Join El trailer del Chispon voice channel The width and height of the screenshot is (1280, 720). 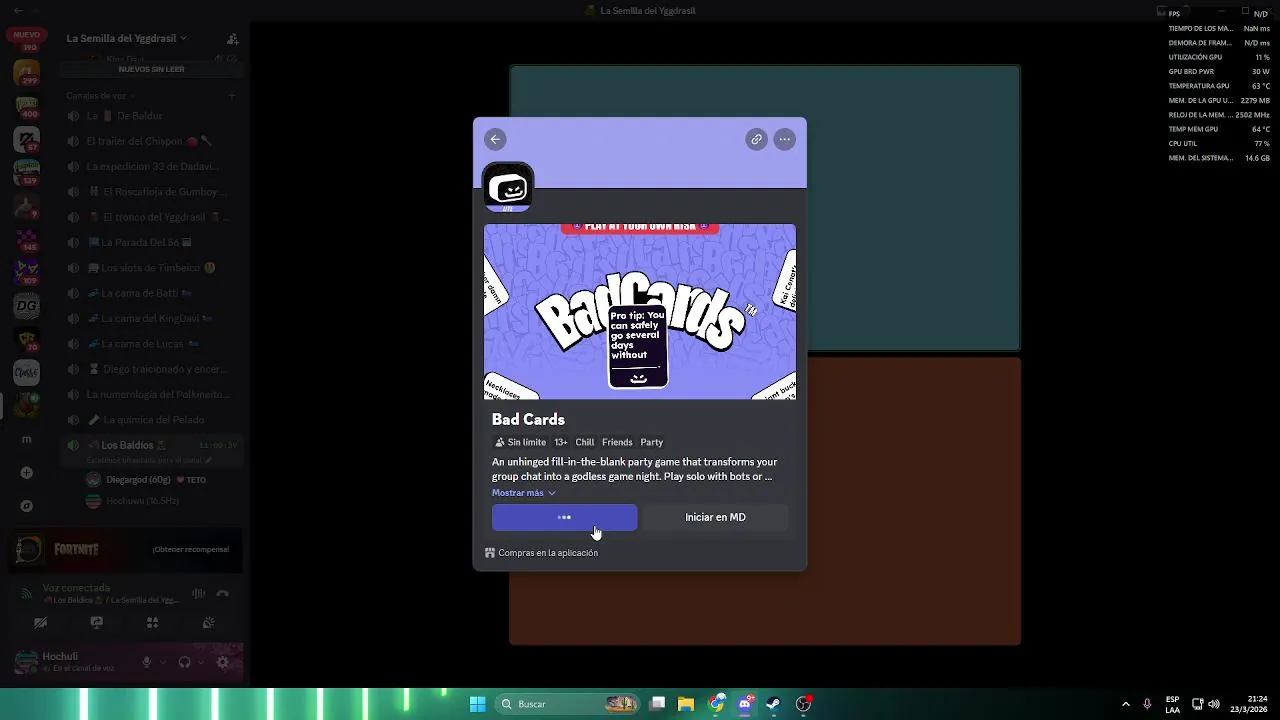(150, 142)
